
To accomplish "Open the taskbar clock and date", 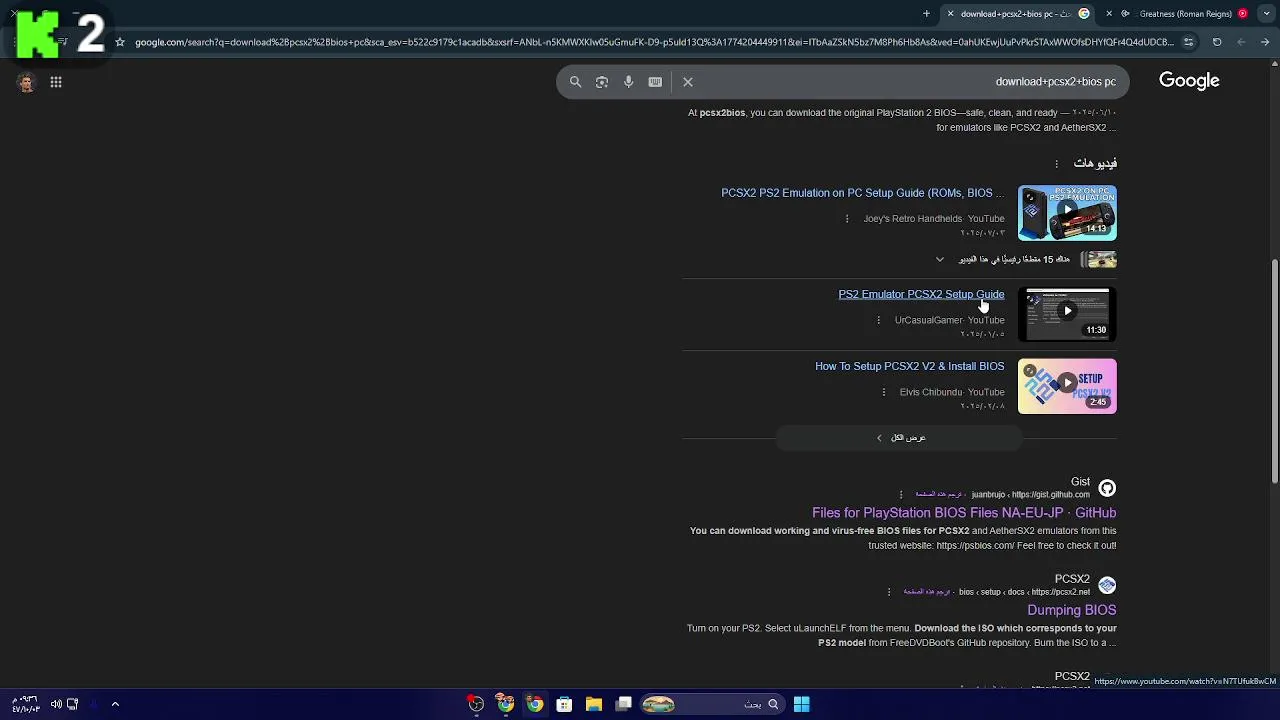I will click(26, 704).
